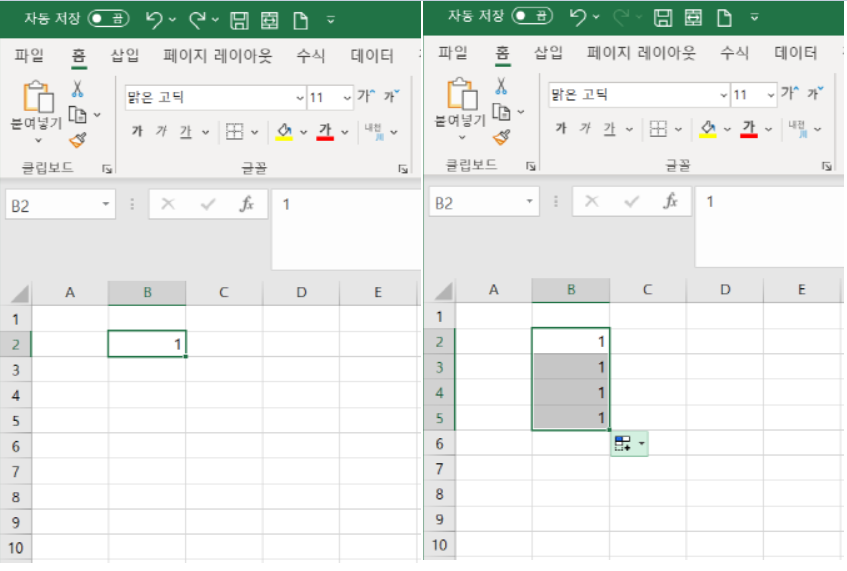Open clipboard pane launcher in left window
This screenshot has height=571, width=847.
coord(107,169)
